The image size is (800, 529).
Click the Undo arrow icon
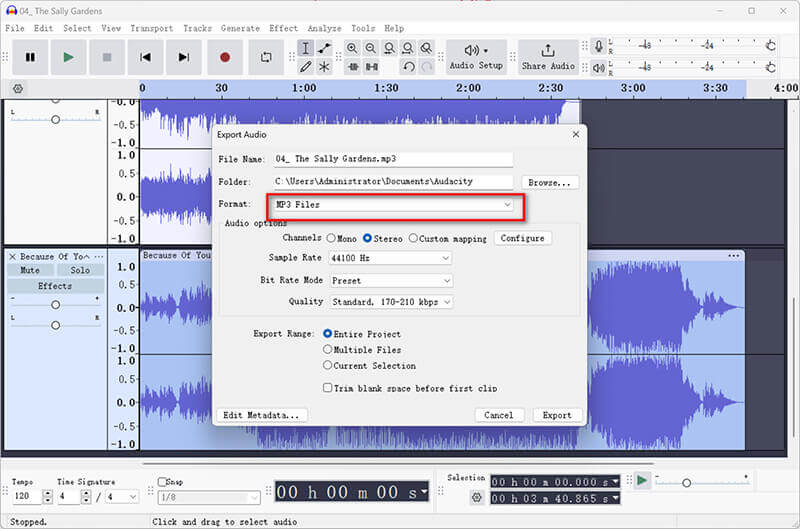408,67
